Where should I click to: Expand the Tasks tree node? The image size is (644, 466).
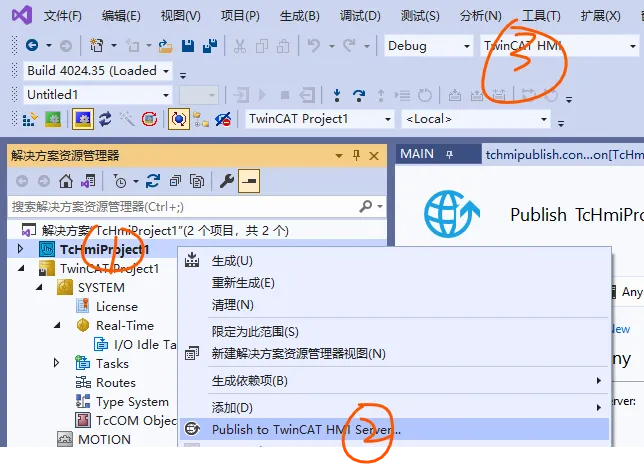(56, 363)
